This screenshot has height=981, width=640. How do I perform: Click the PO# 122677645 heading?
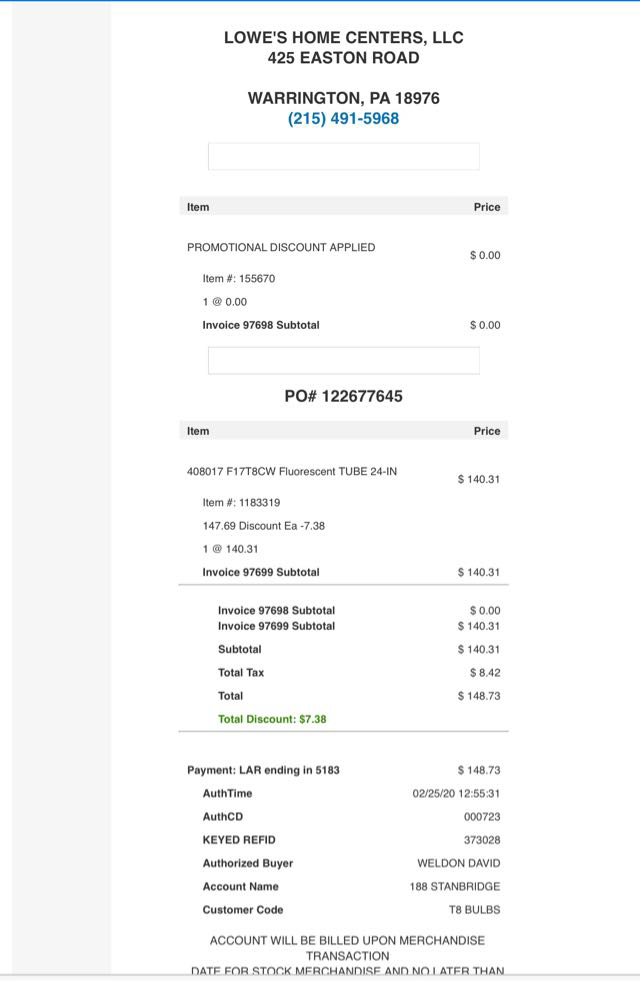[343, 396]
